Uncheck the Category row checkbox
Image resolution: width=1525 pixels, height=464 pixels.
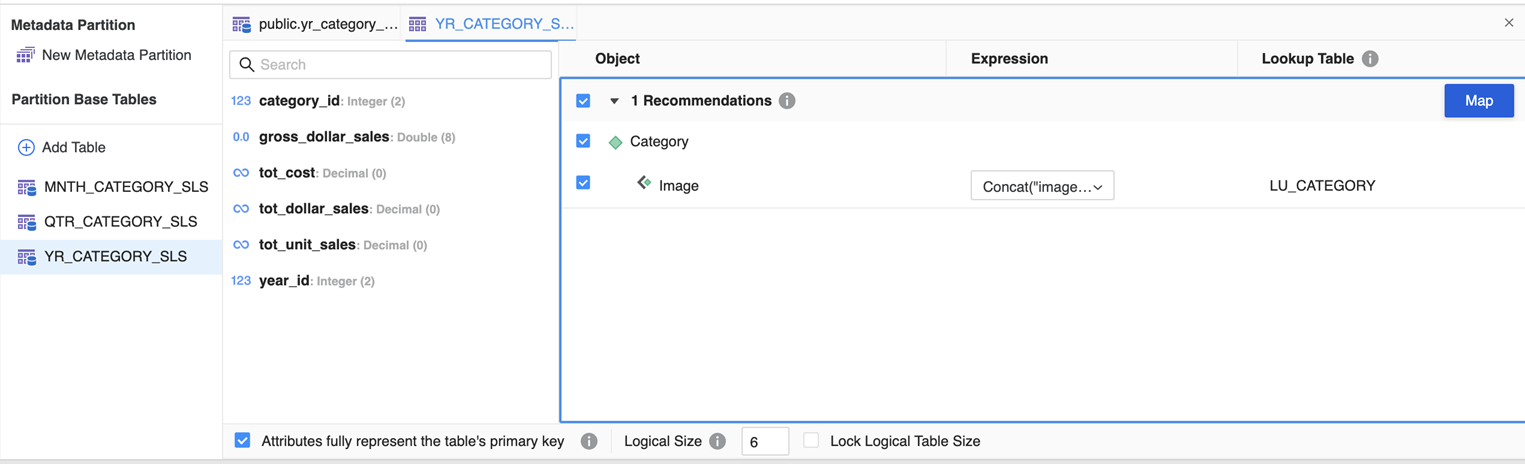(x=583, y=142)
